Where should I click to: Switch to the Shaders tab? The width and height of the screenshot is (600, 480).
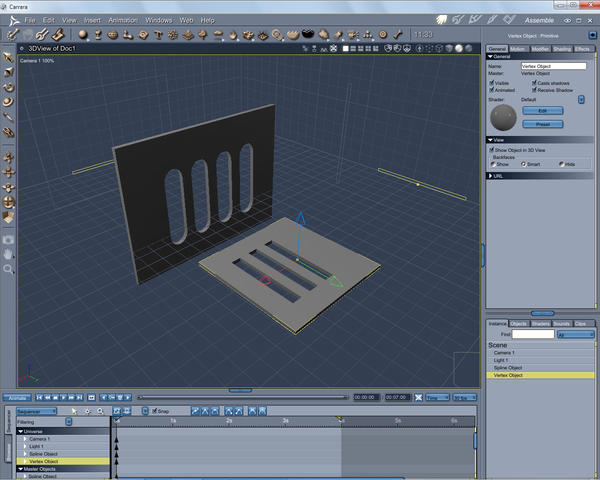(541, 323)
